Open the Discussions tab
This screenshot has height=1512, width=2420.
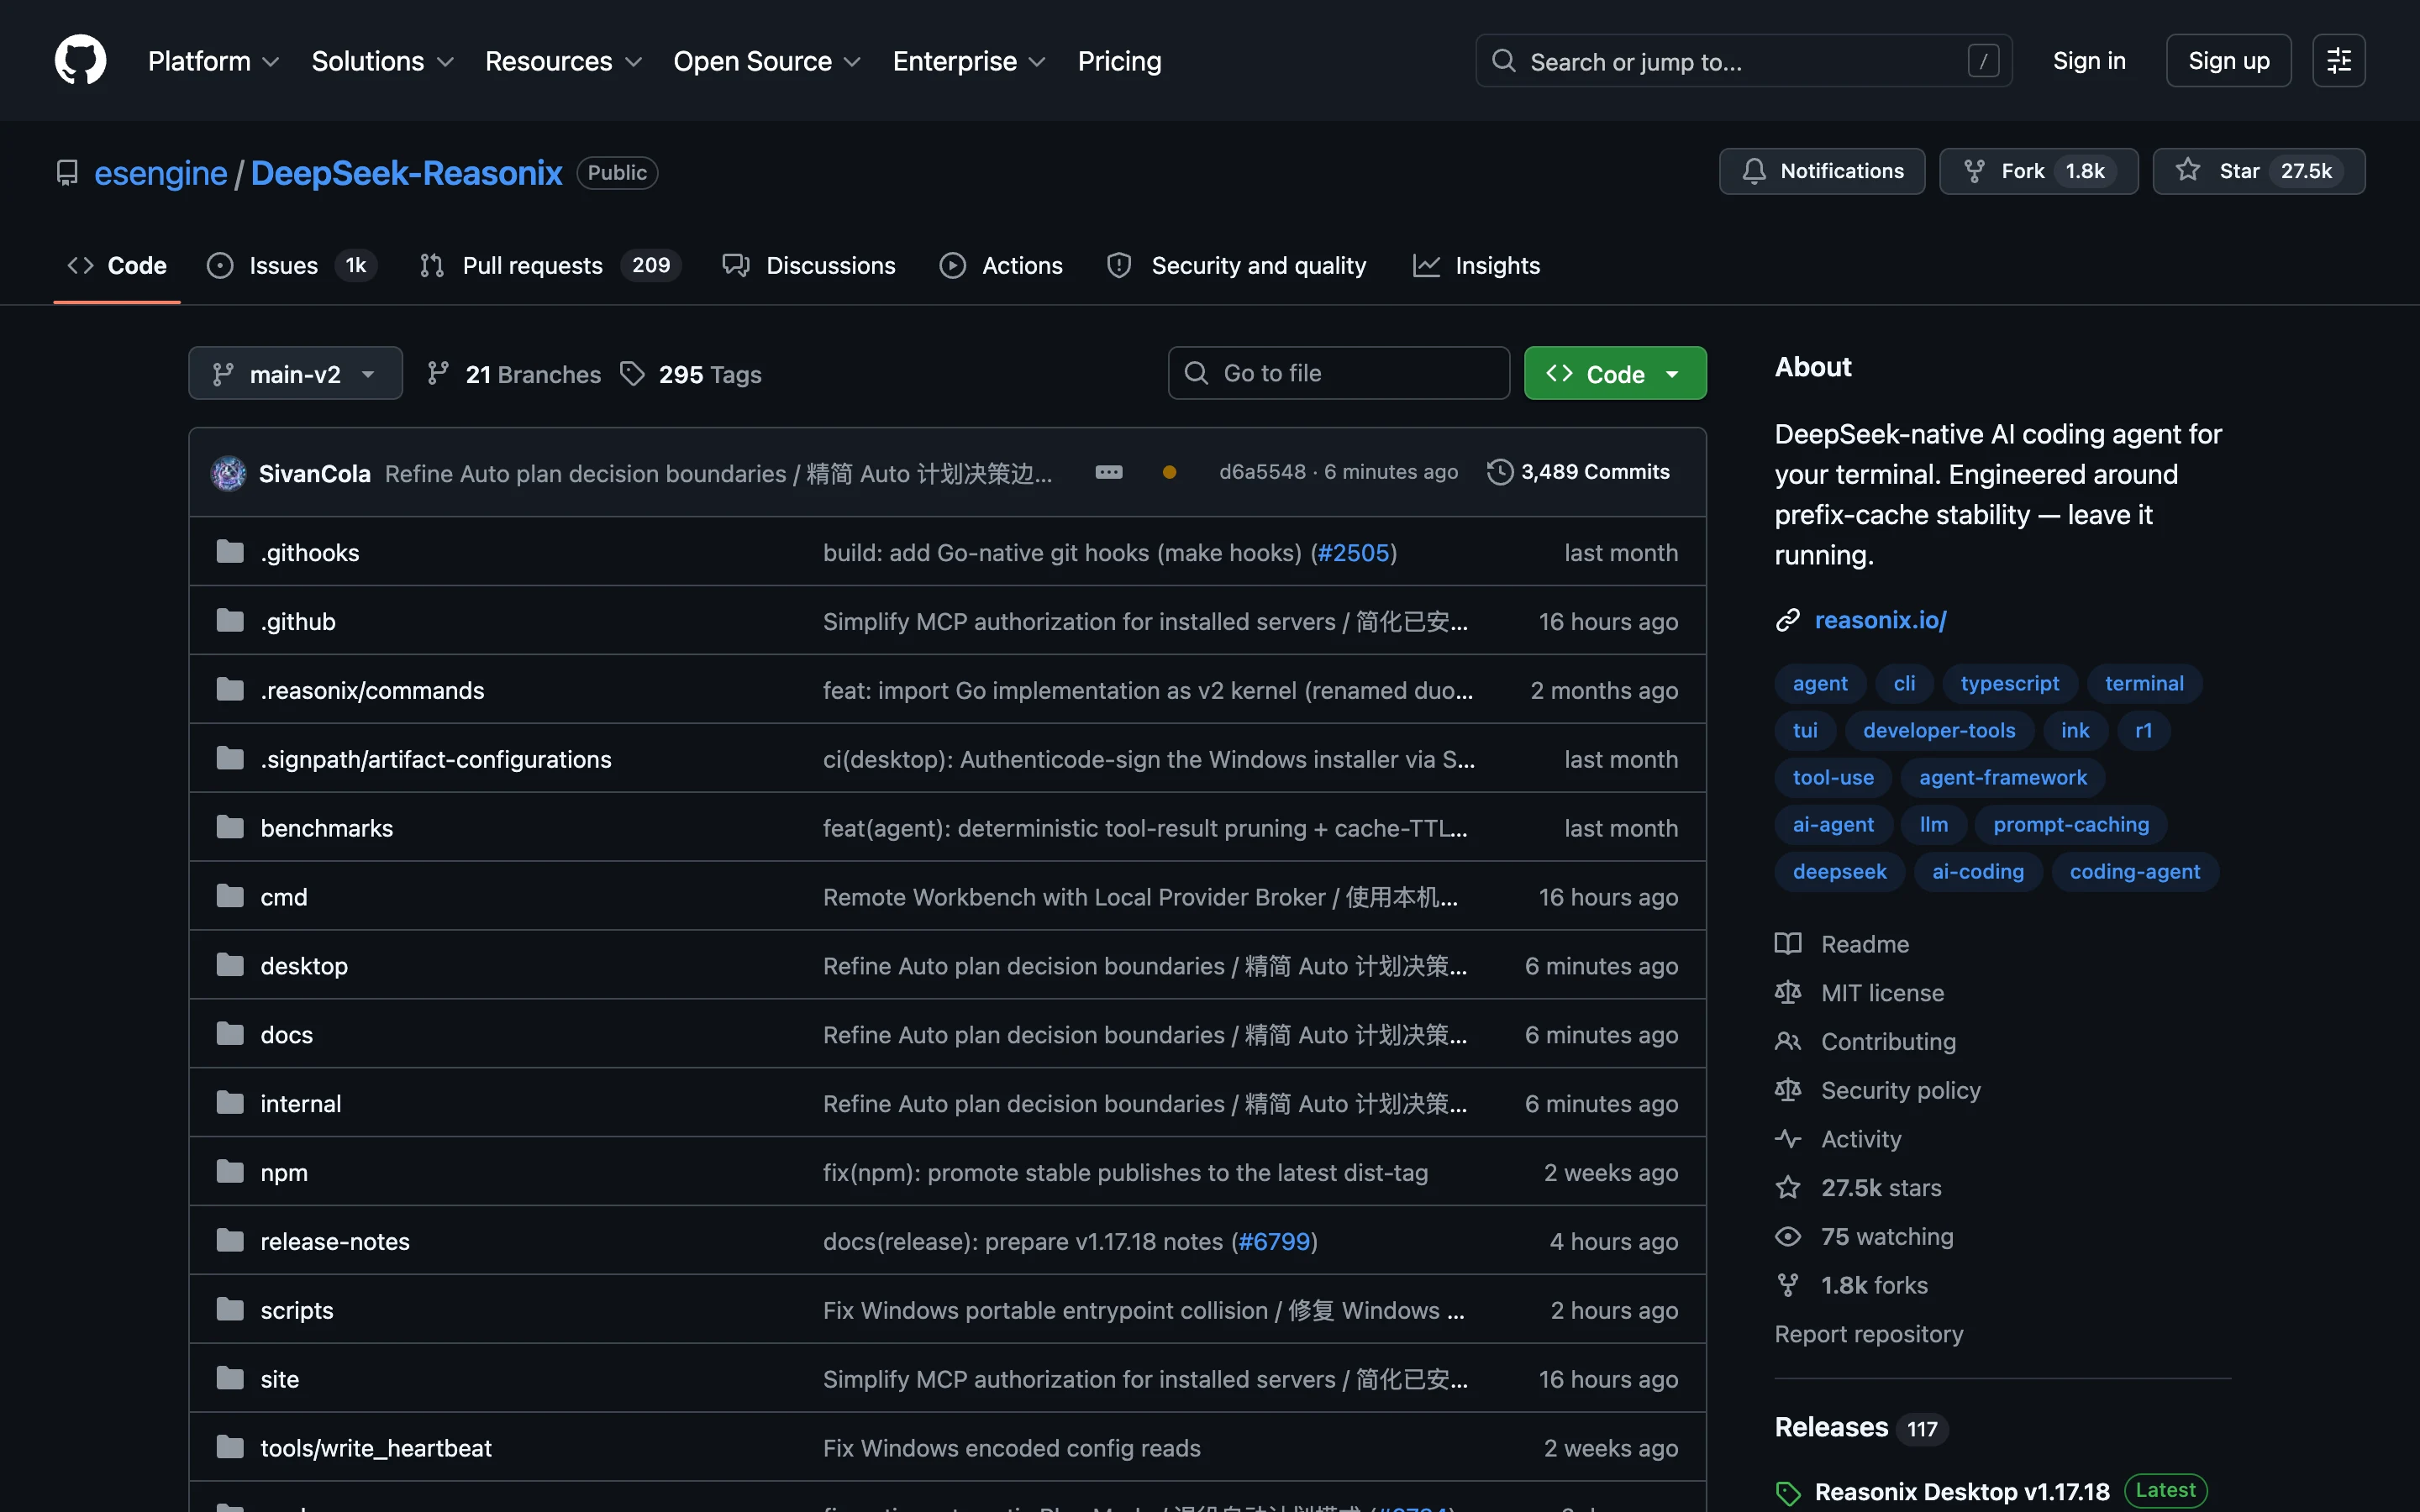[x=809, y=265]
